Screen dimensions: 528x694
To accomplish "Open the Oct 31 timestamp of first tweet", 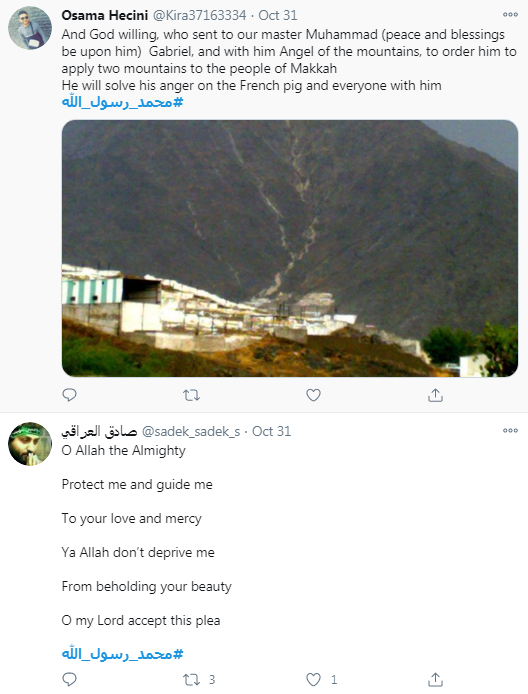I will point(278,15).
